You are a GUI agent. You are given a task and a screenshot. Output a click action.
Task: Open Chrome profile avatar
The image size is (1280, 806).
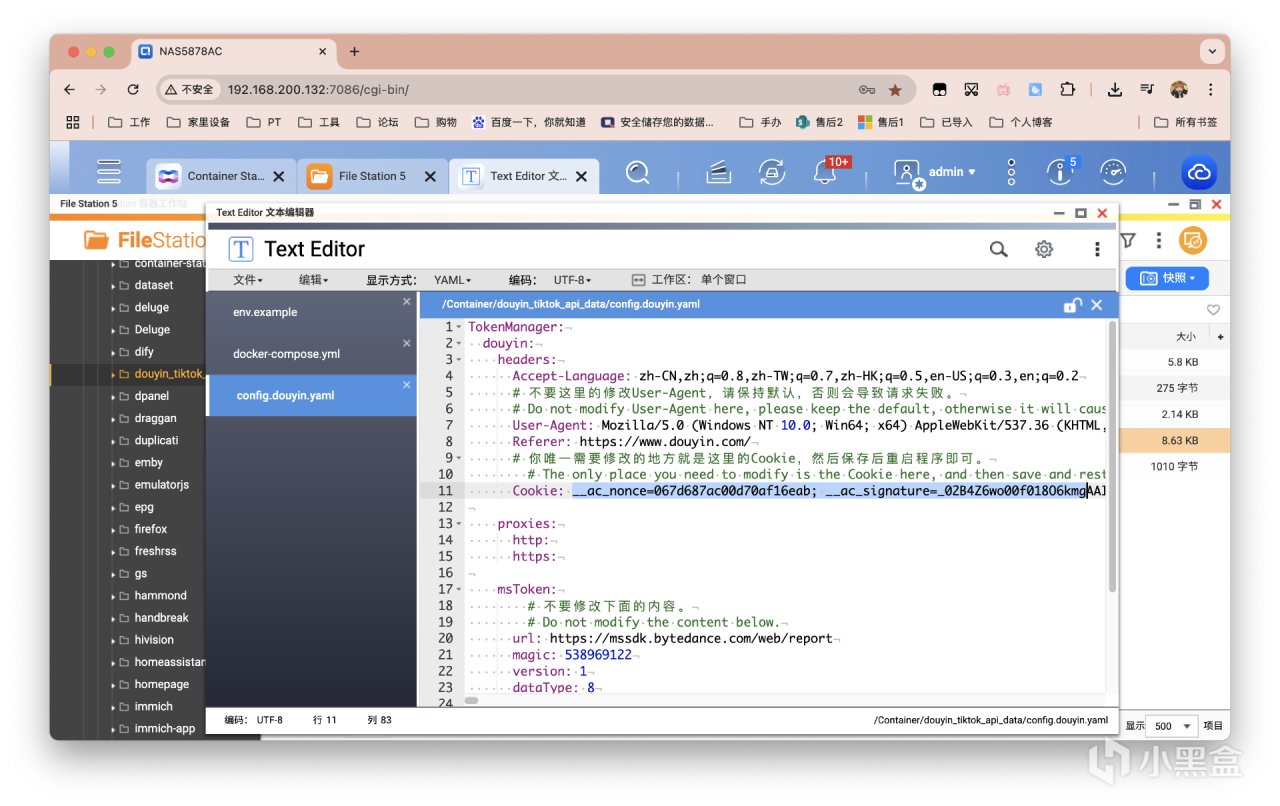(1179, 90)
